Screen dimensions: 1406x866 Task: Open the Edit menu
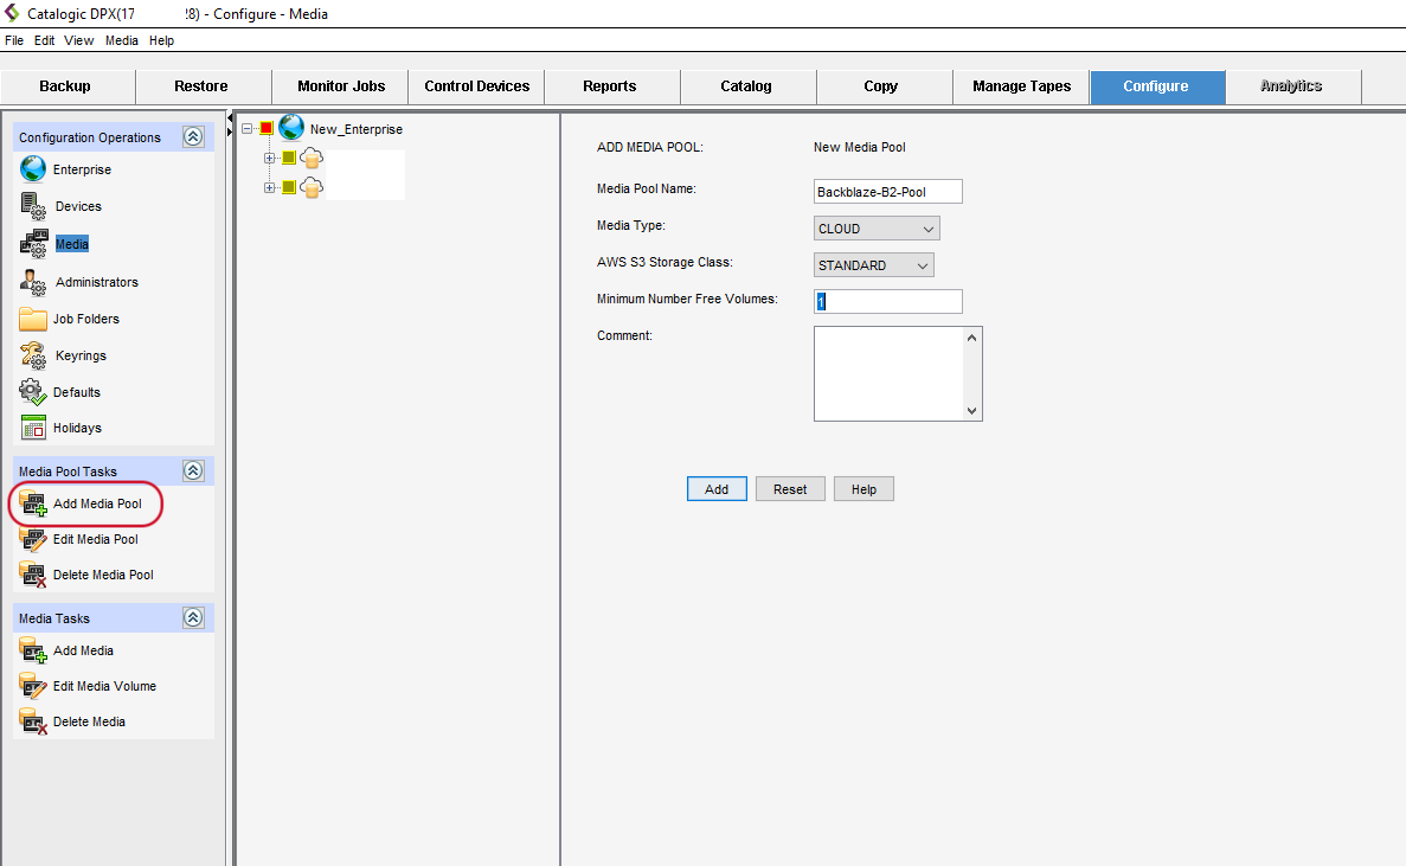(44, 41)
